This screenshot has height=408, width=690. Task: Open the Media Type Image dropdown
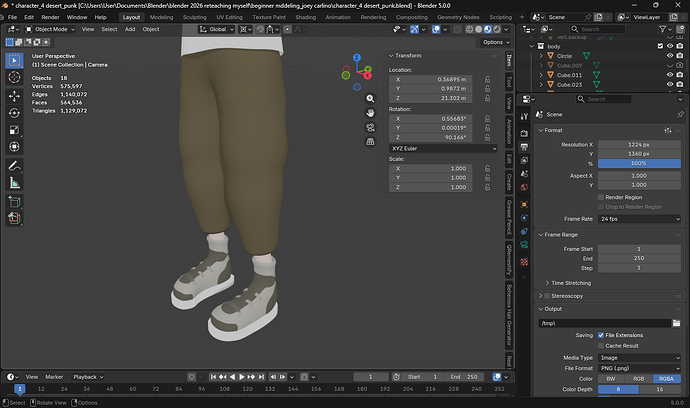(x=639, y=358)
